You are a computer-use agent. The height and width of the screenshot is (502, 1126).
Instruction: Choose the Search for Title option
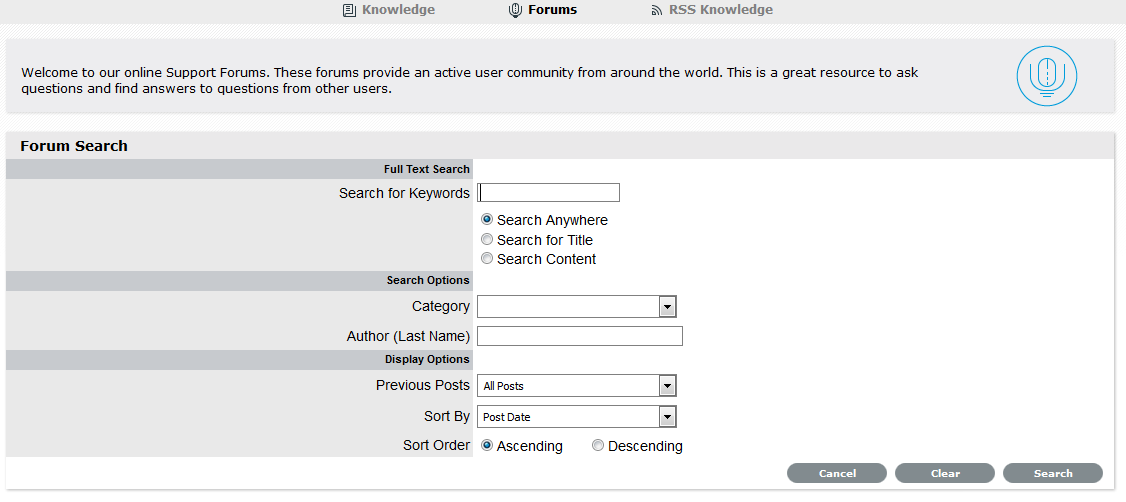tap(487, 240)
